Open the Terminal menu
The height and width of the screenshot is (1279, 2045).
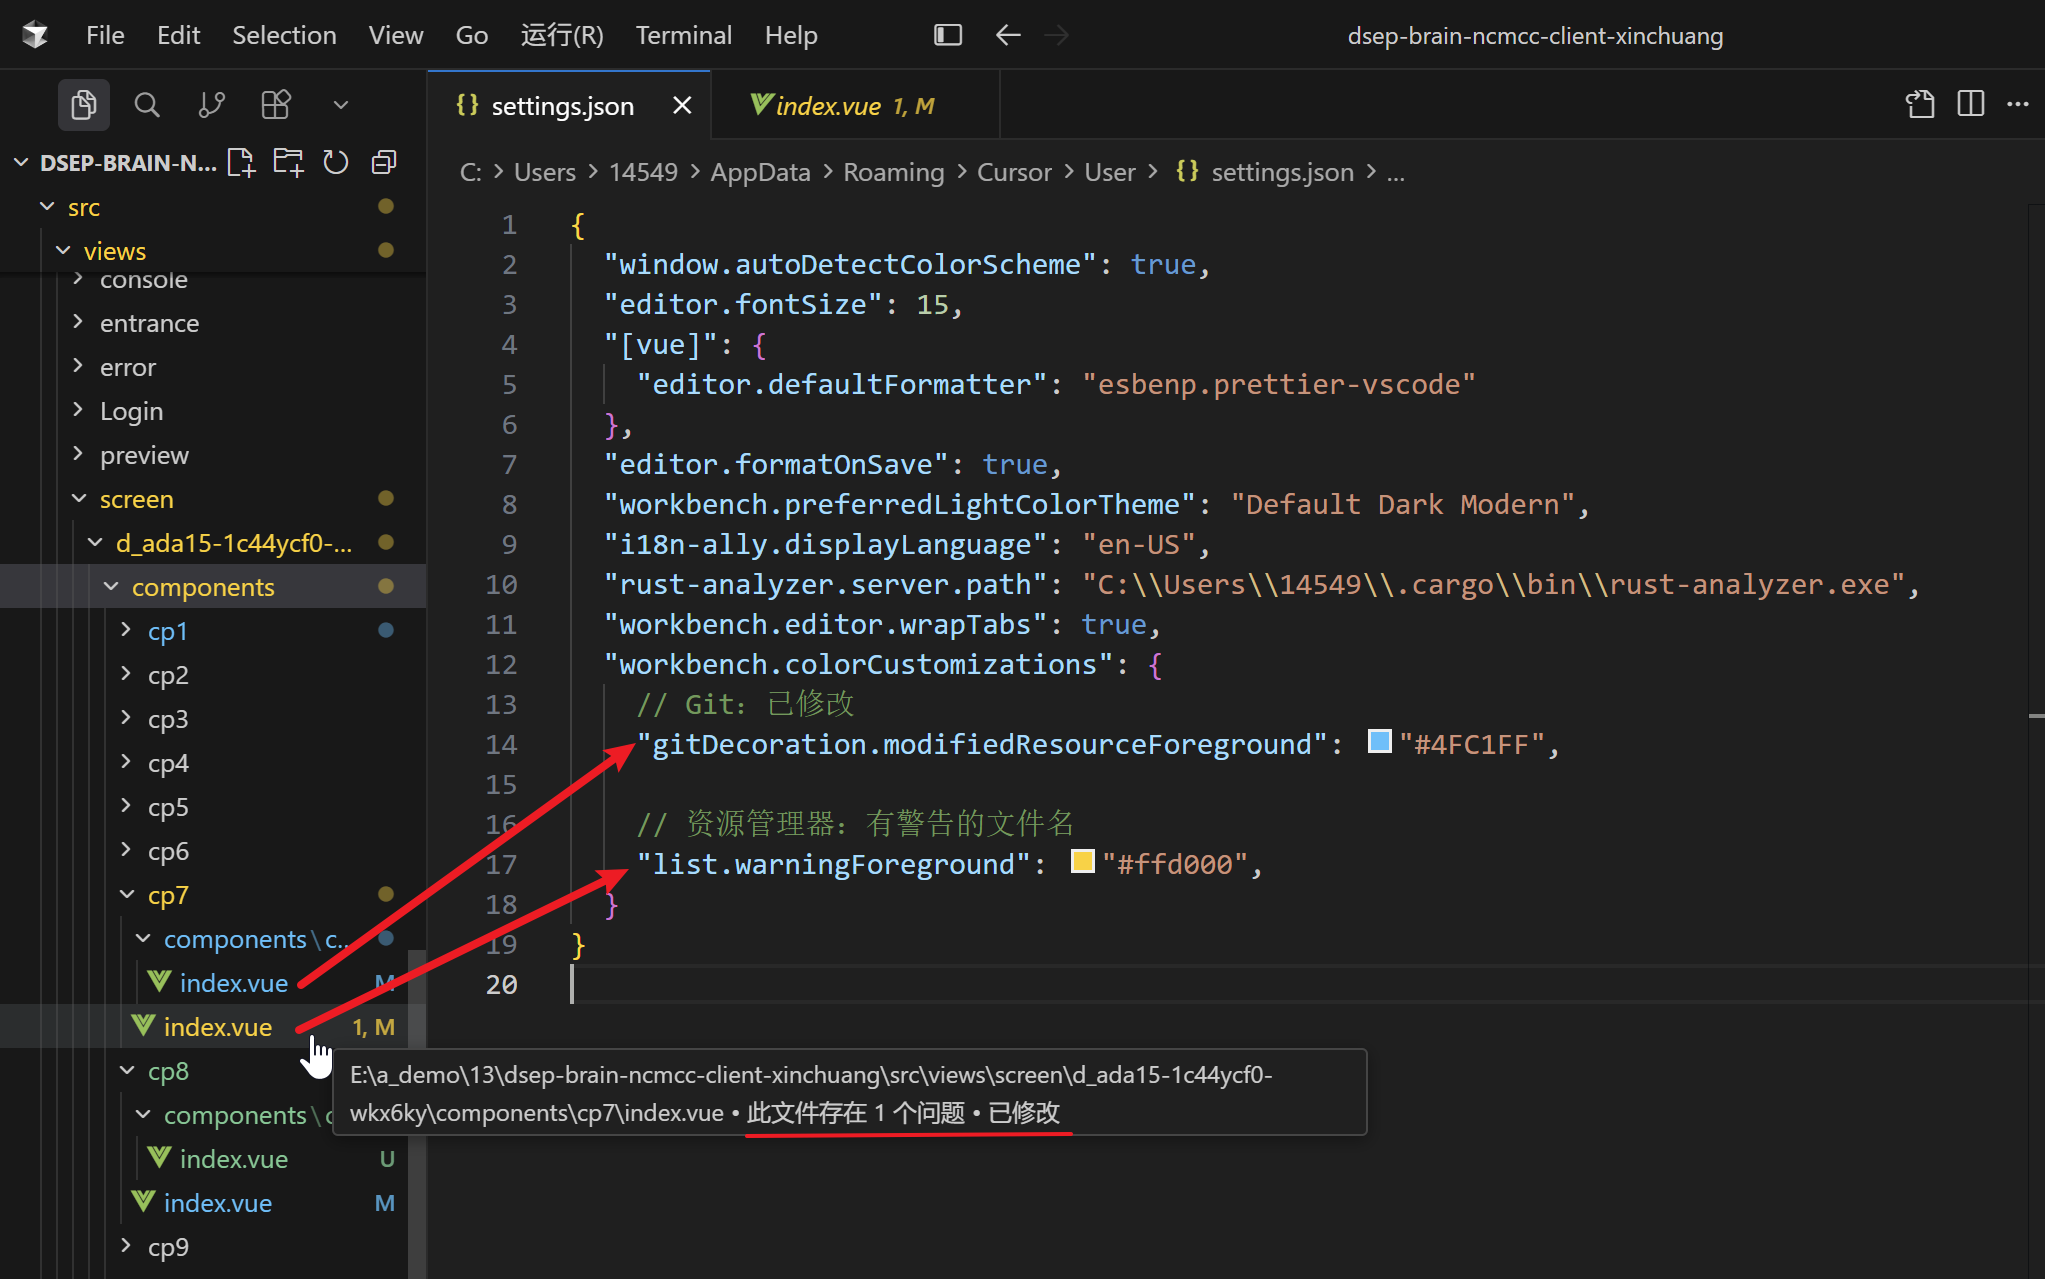coord(684,35)
